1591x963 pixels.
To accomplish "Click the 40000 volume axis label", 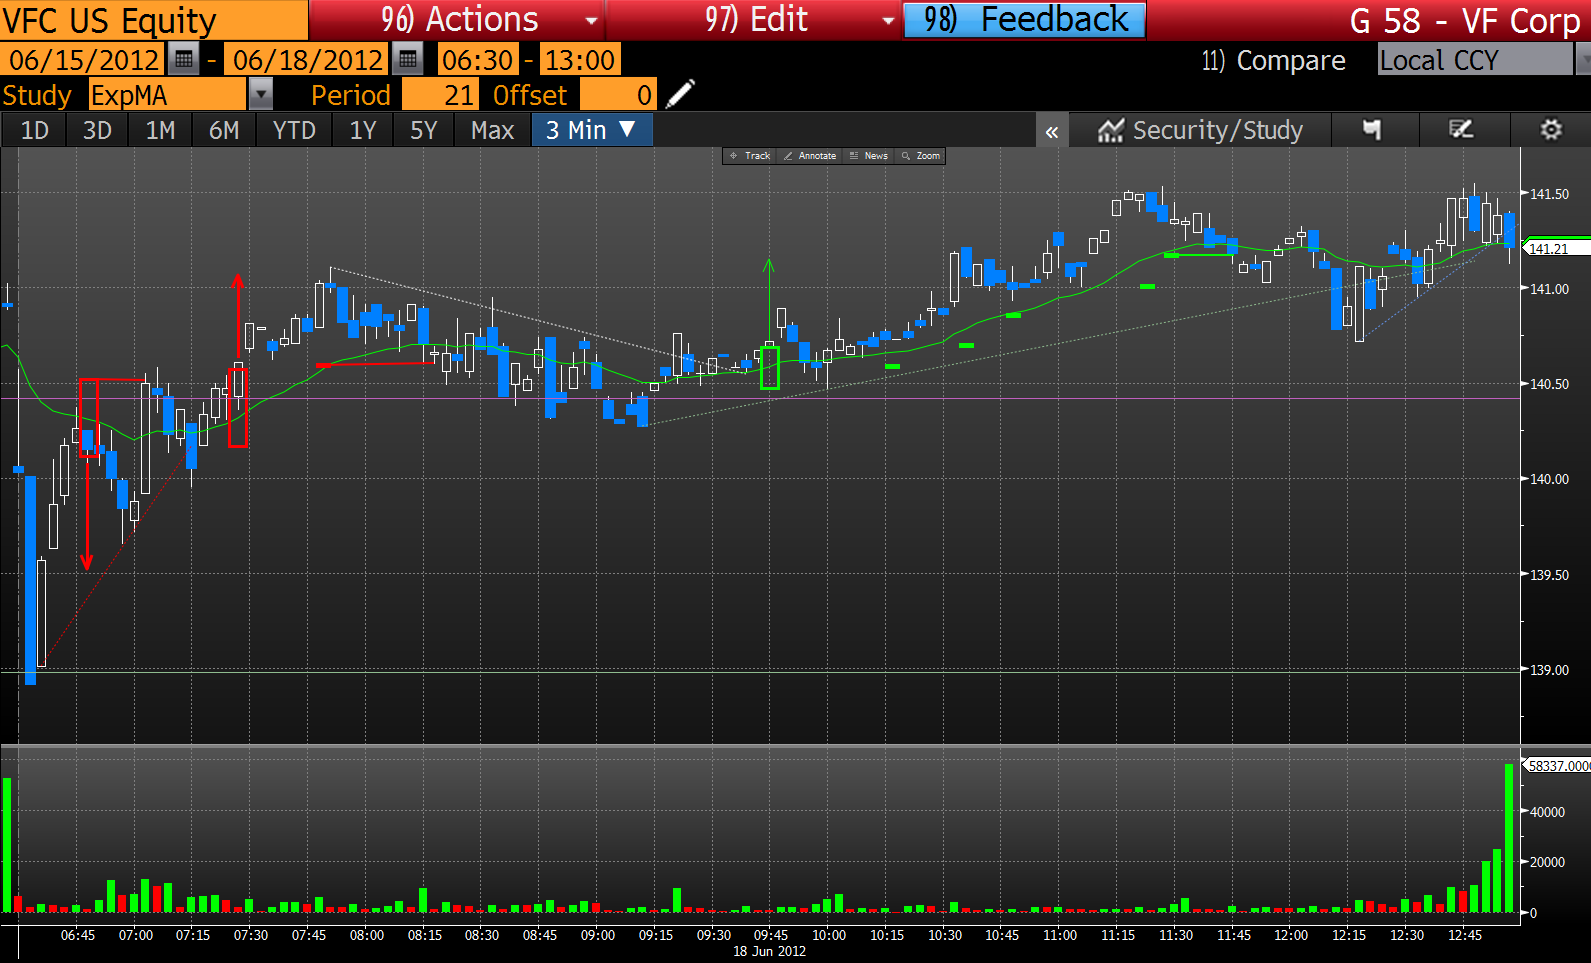I will coord(1547,812).
